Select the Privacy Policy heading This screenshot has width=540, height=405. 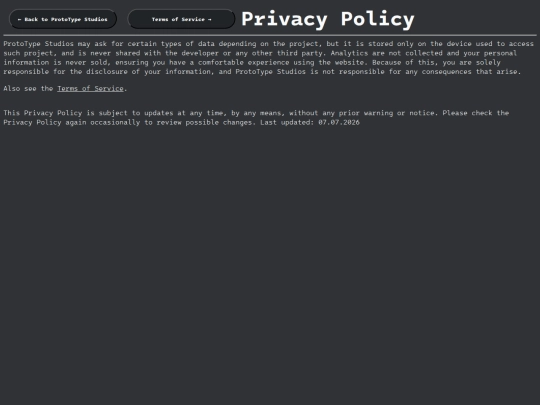tap(328, 19)
